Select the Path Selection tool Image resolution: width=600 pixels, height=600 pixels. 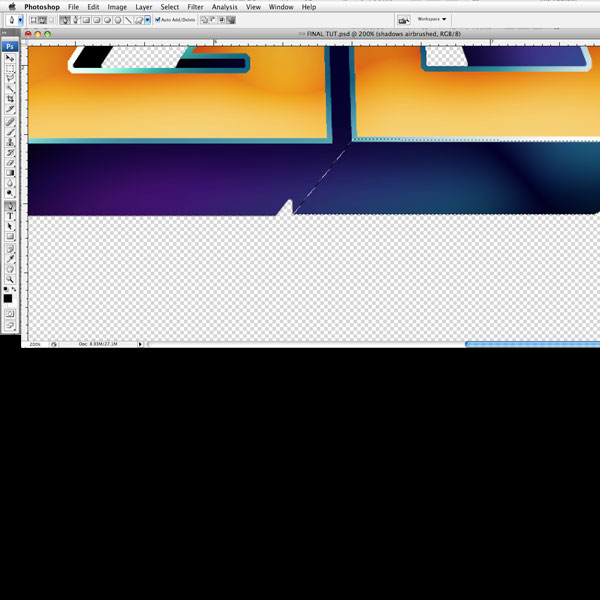click(x=10, y=227)
